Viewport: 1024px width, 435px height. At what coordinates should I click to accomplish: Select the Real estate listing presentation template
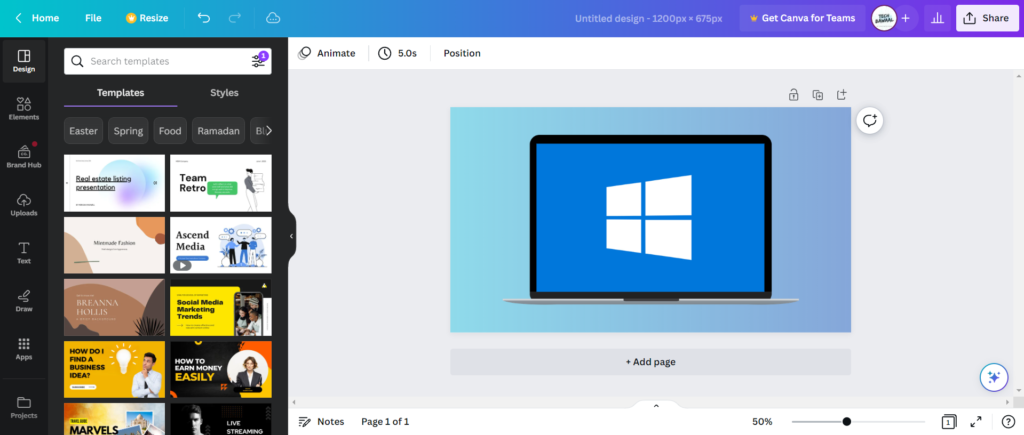[114, 184]
